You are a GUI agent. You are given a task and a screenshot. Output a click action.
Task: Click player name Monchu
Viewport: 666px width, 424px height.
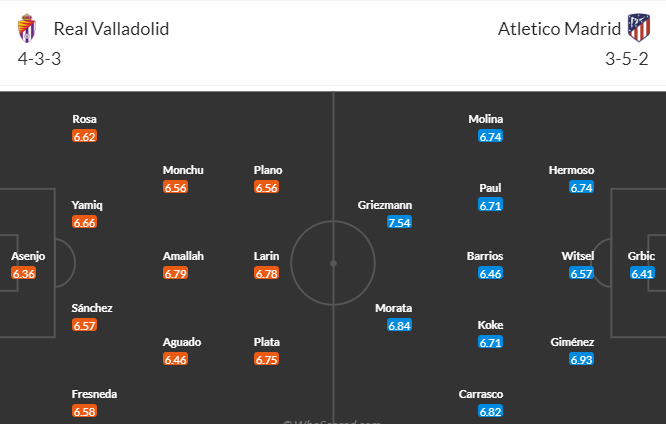point(183,170)
